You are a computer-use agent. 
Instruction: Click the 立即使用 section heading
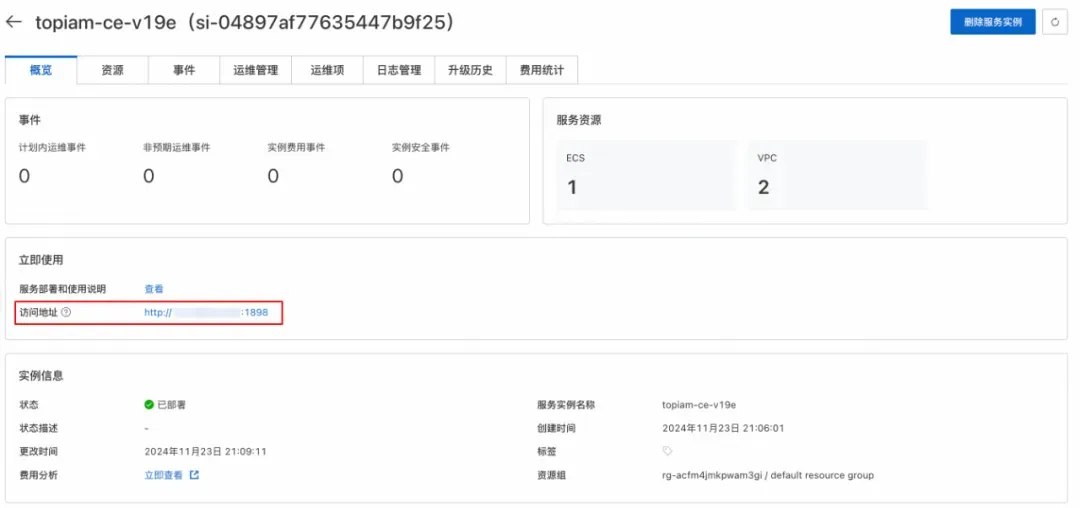(41, 260)
